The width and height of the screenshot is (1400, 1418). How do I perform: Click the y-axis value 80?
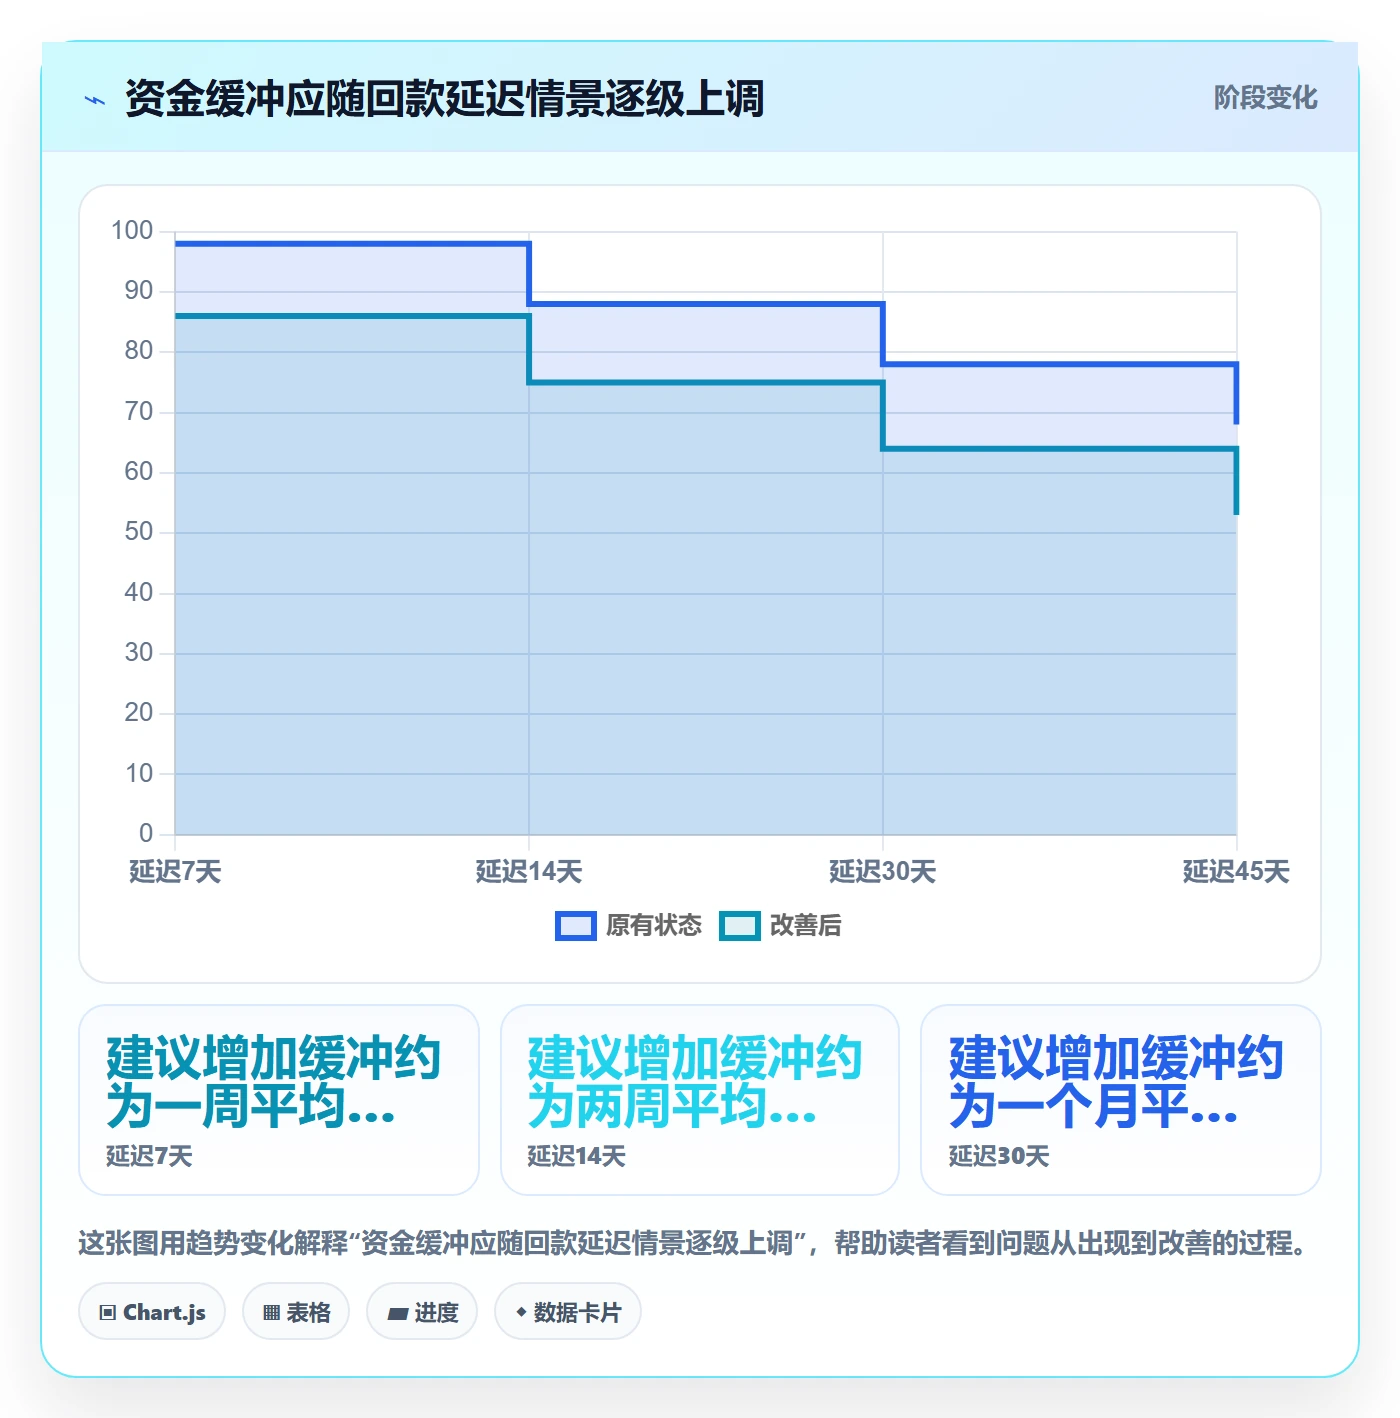(139, 351)
